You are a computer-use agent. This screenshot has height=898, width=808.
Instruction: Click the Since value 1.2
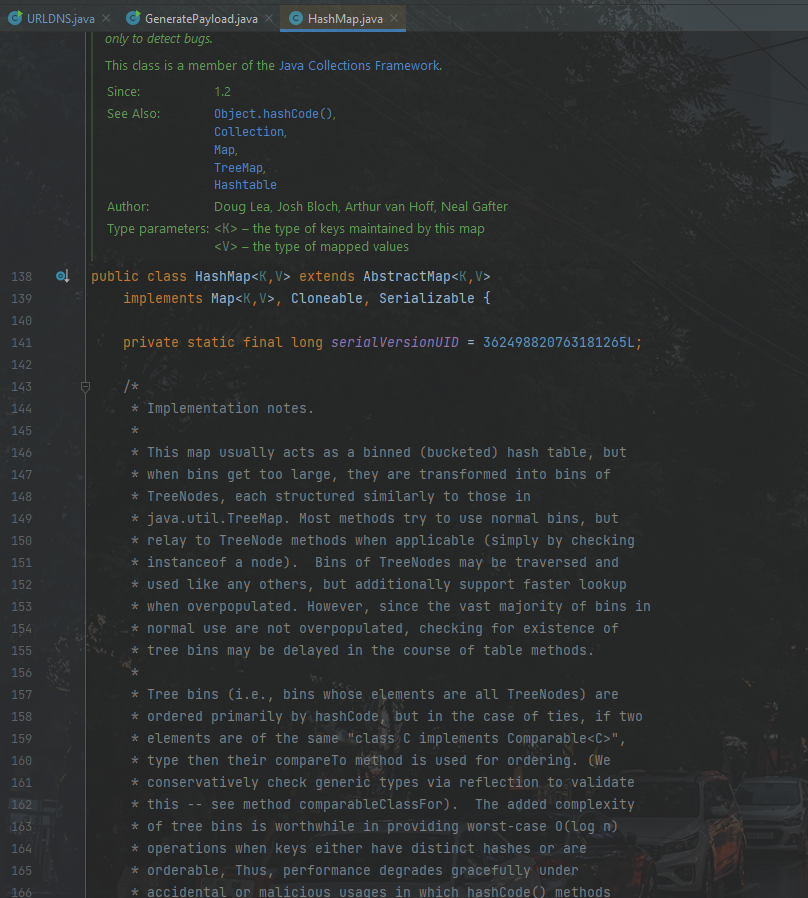click(222, 92)
